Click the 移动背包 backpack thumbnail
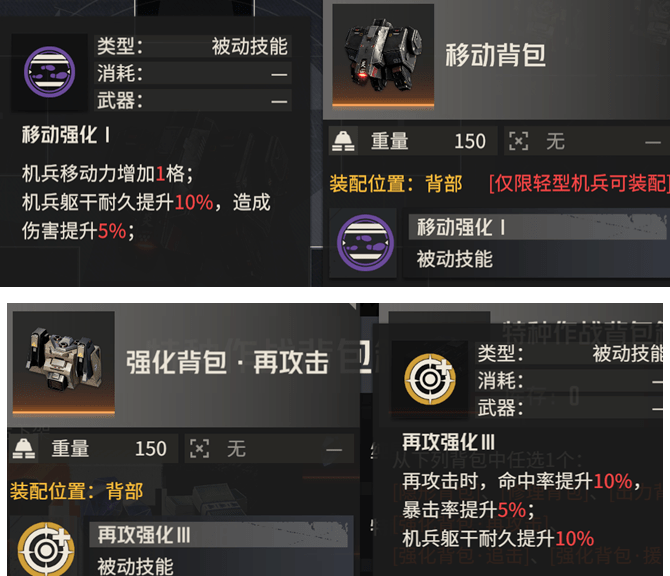Screen dimensions: 670x576 point(383,55)
